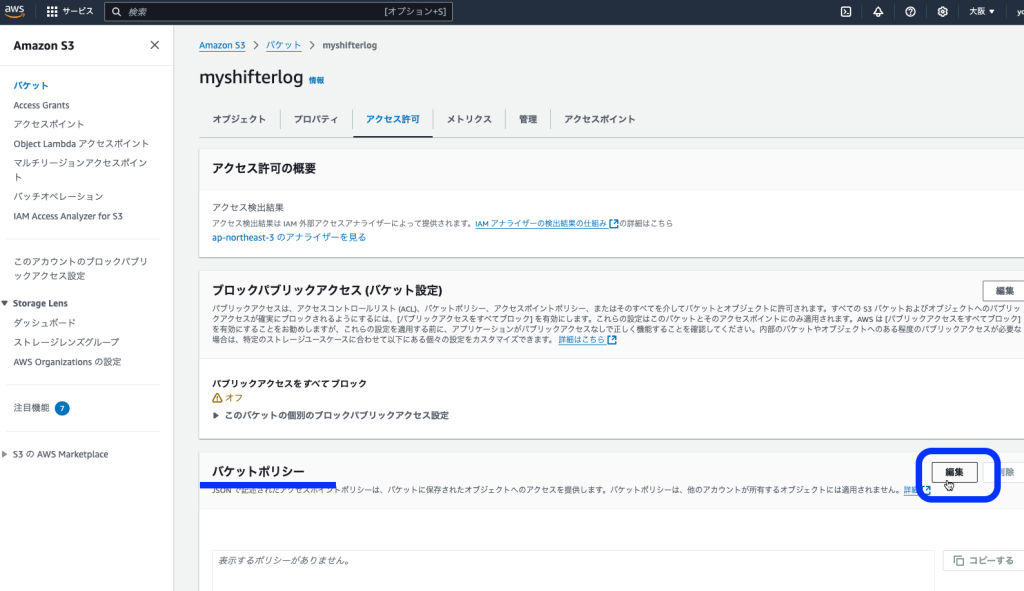The height and width of the screenshot is (591, 1024).
Task: Switch to the メトリクス tab
Action: click(x=469, y=119)
